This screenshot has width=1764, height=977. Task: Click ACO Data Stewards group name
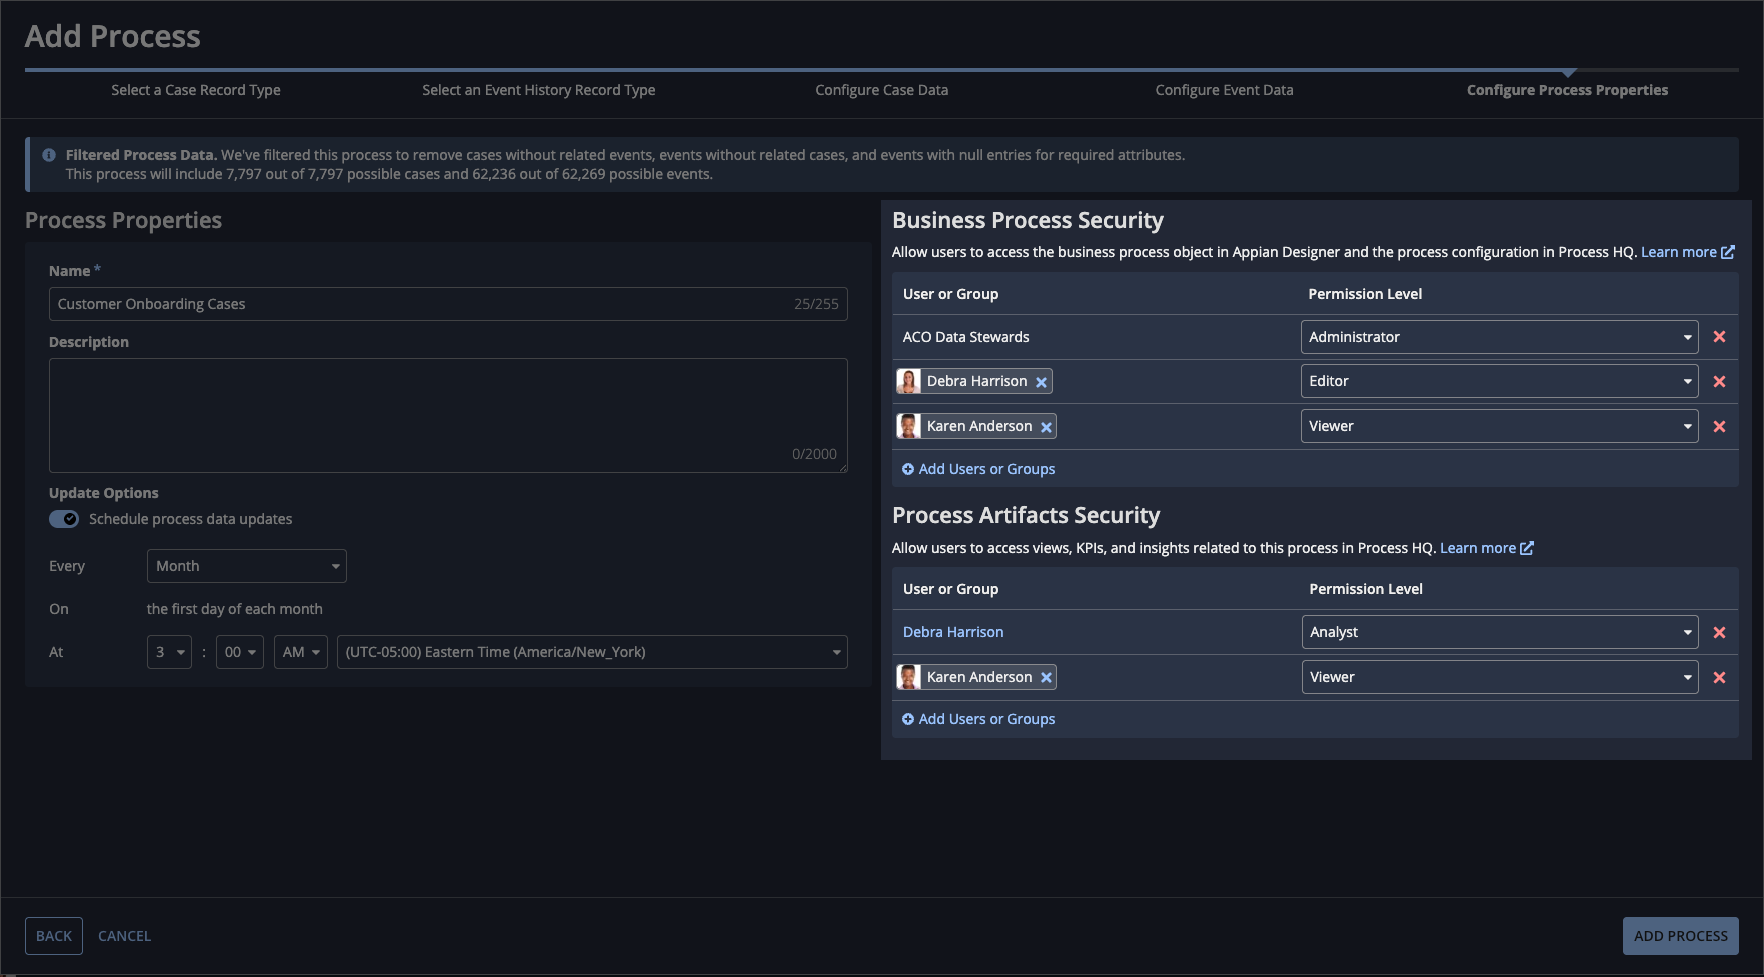coord(966,337)
